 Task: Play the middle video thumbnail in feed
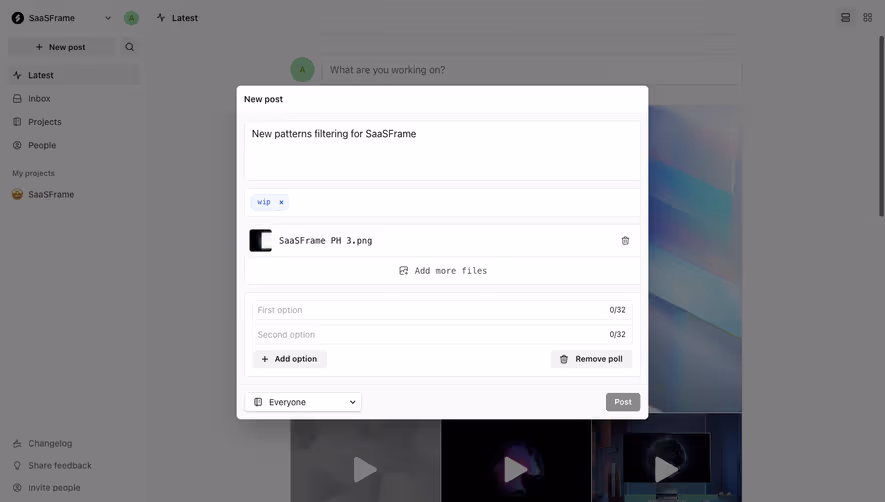tap(515, 469)
